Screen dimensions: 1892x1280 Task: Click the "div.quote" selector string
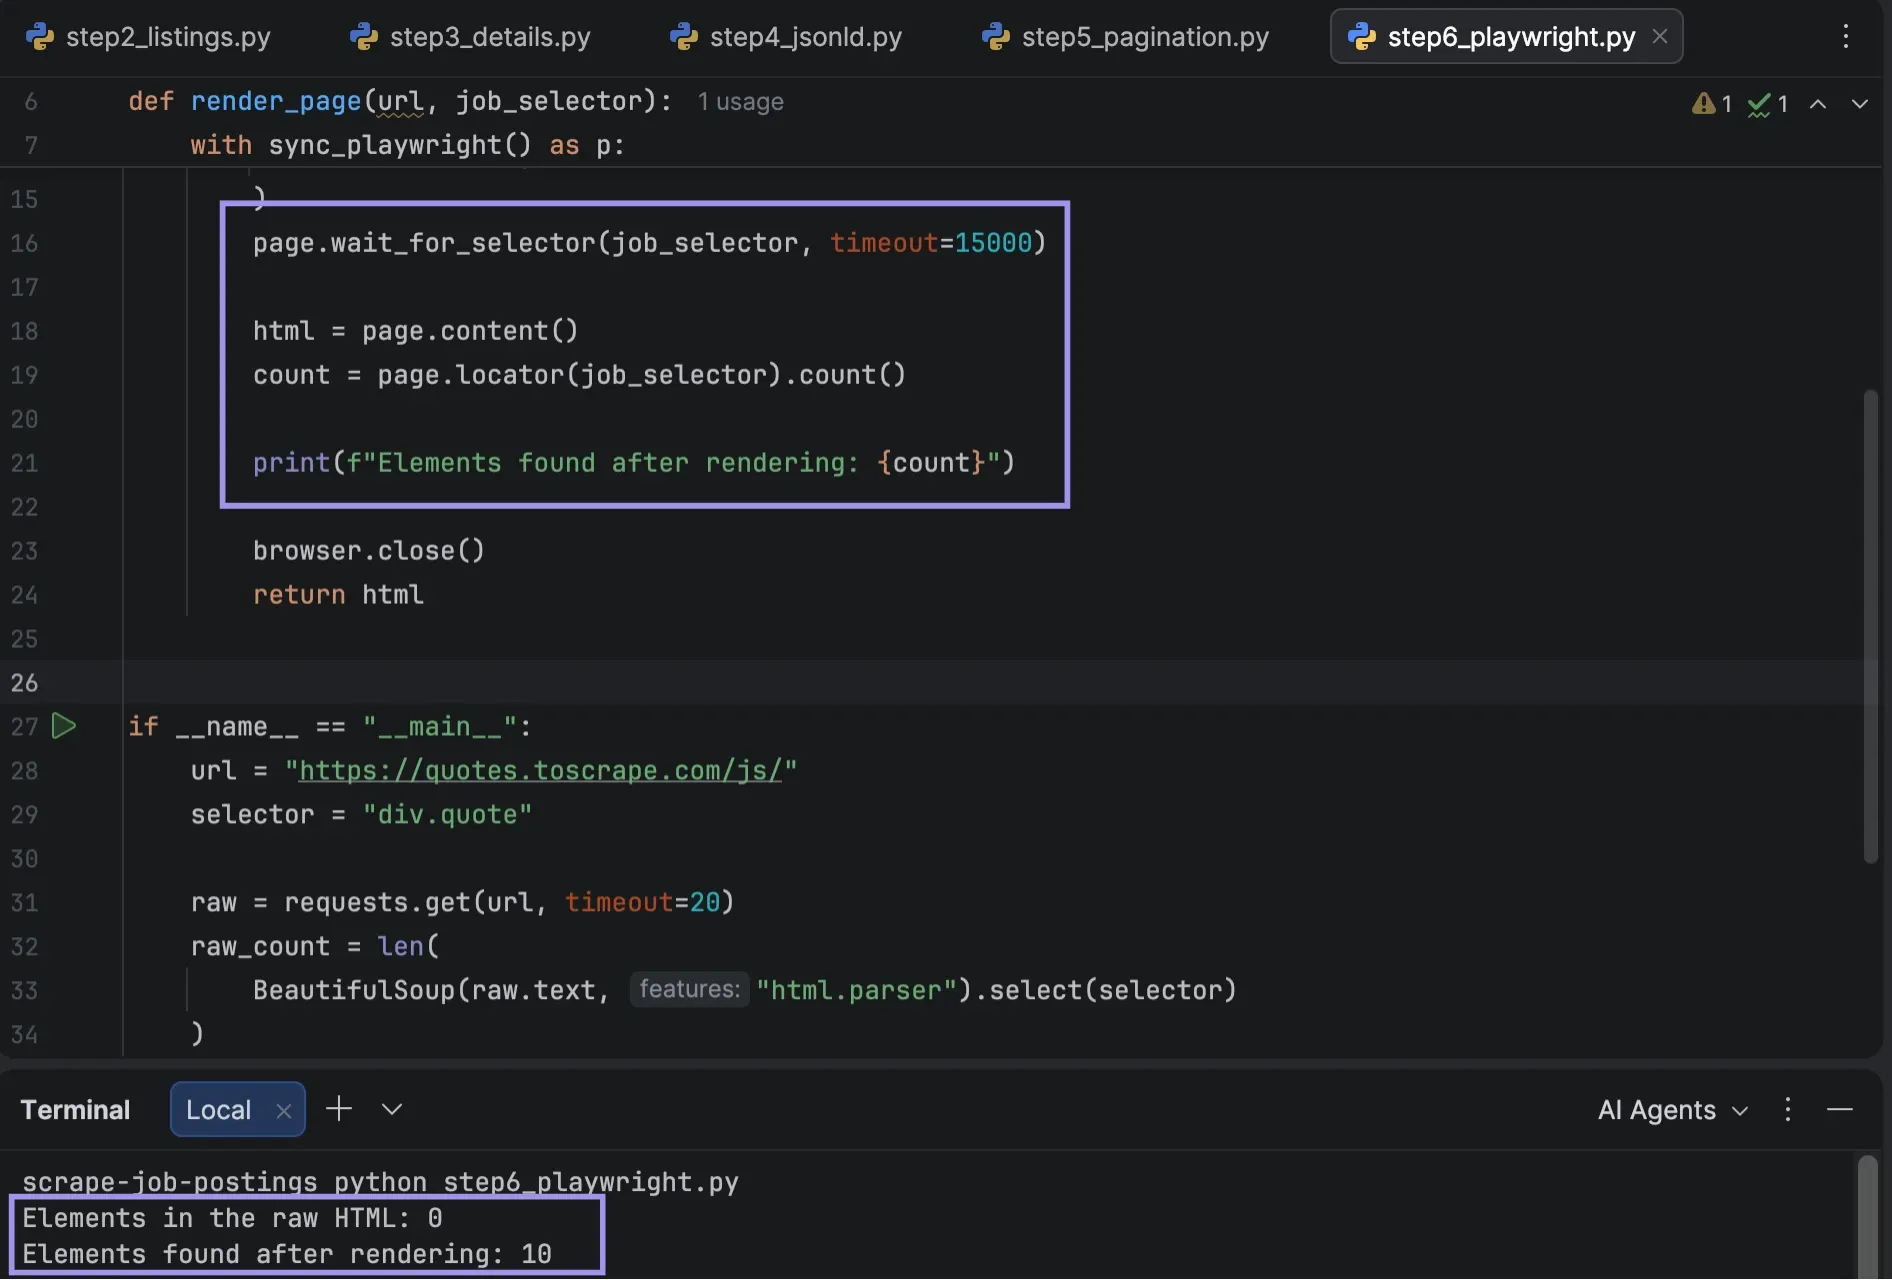click(x=447, y=814)
